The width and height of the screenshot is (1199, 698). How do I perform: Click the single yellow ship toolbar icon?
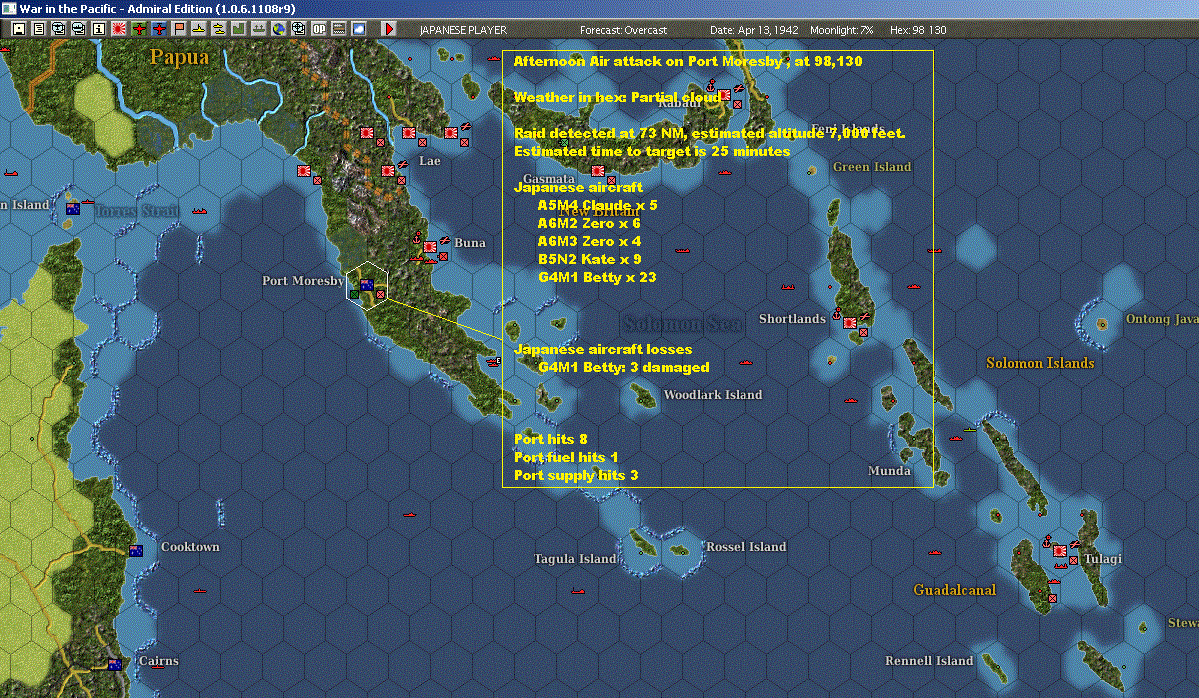click(x=199, y=29)
